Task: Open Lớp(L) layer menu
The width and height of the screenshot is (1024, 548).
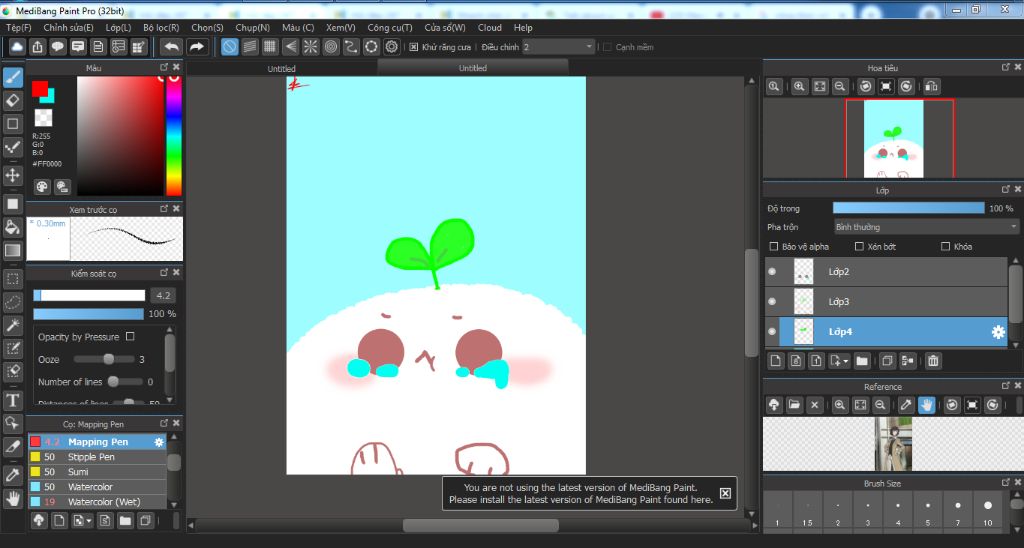Action: coord(118,27)
